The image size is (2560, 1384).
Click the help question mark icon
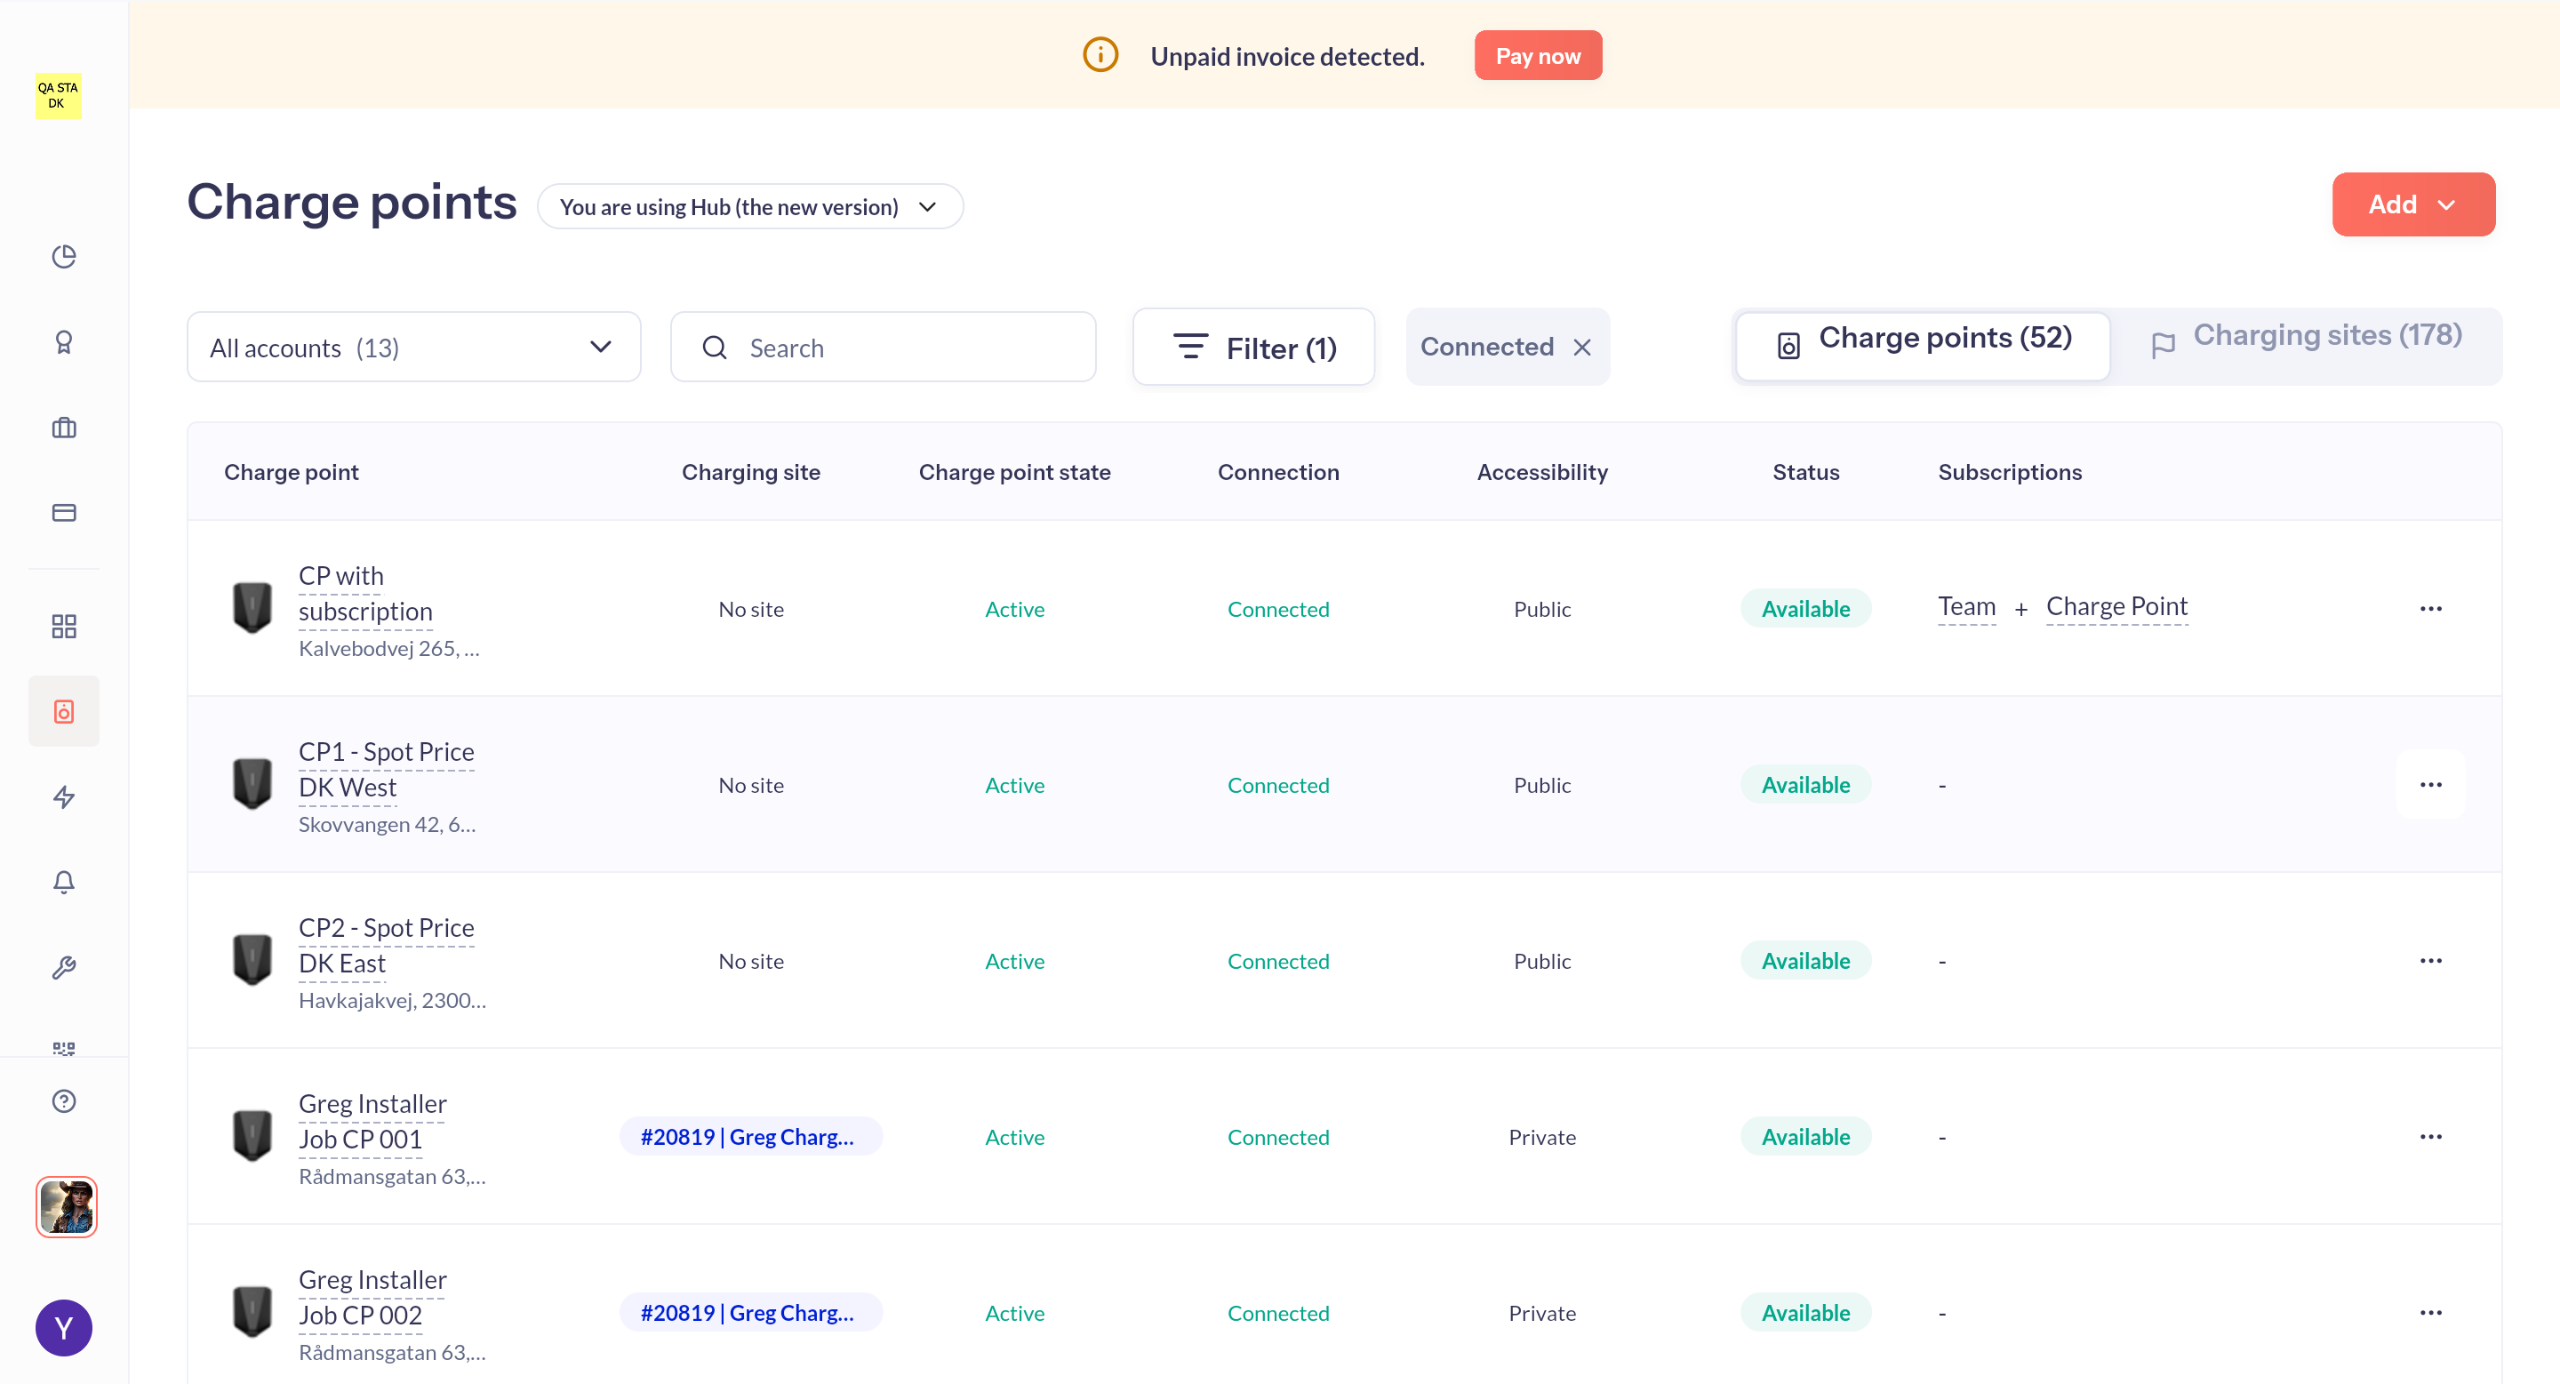tap(64, 1101)
